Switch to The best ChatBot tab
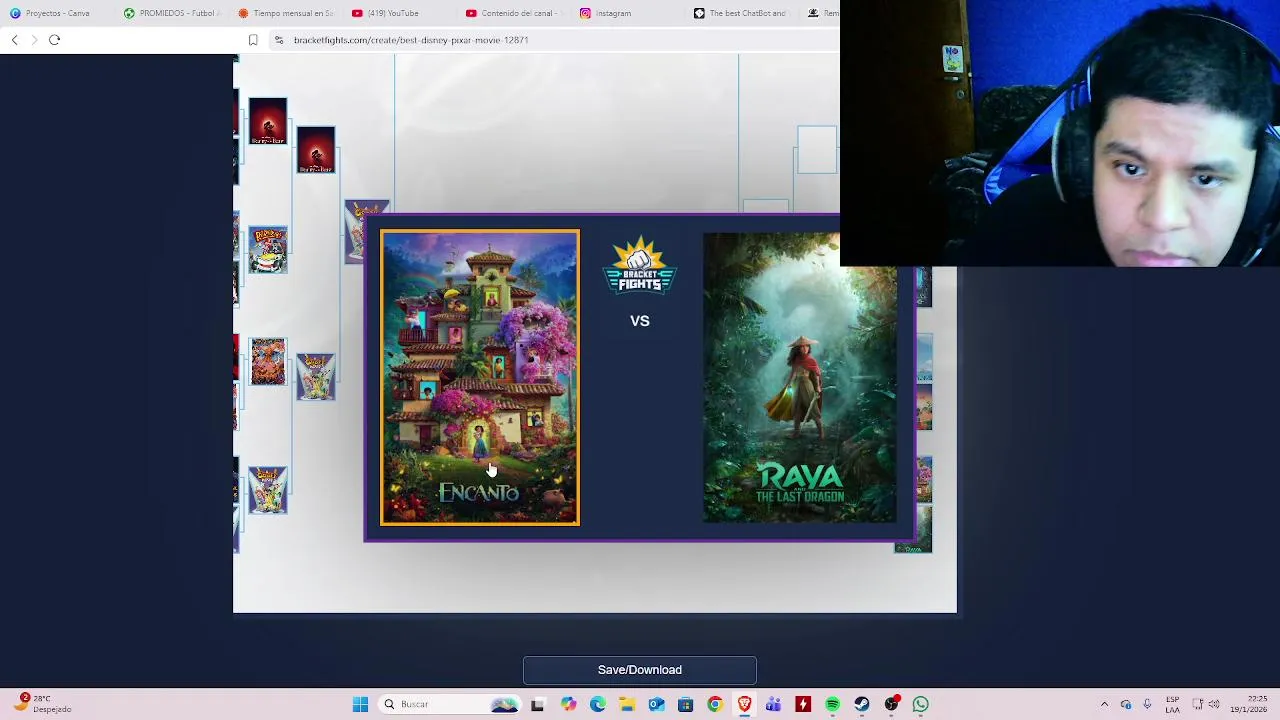This screenshot has width=1280, height=720. 742,13
